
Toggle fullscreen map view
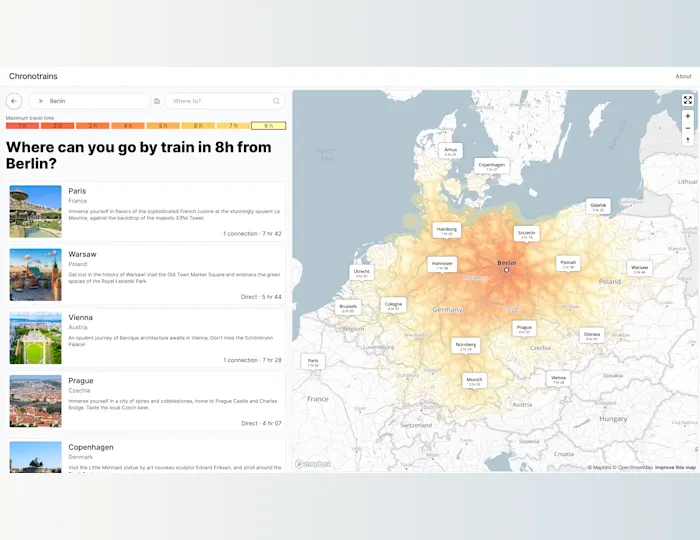click(x=688, y=100)
